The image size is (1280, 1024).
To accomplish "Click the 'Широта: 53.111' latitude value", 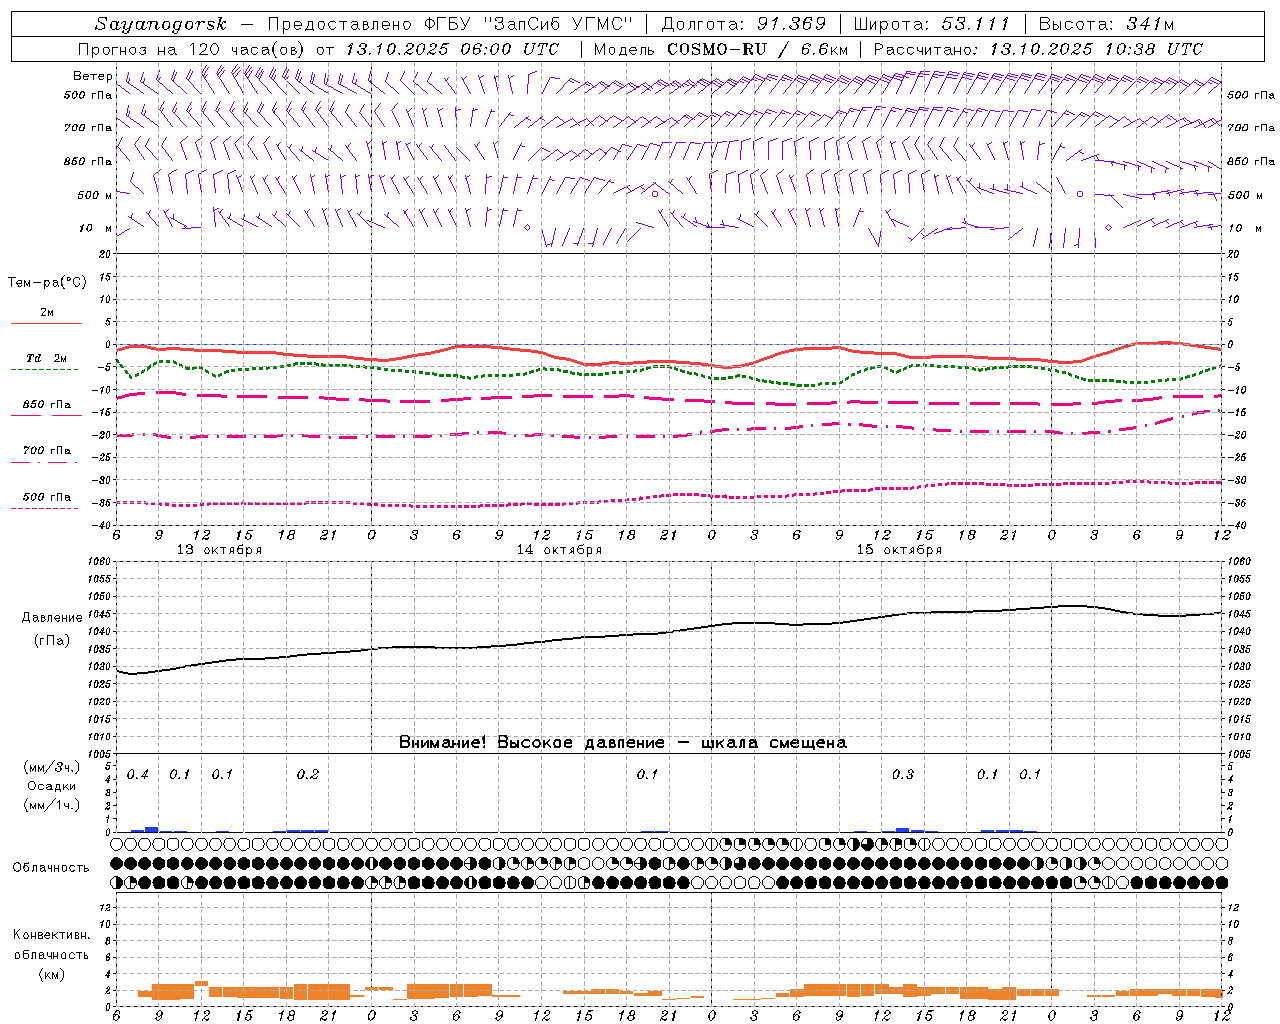I will 932,24.
